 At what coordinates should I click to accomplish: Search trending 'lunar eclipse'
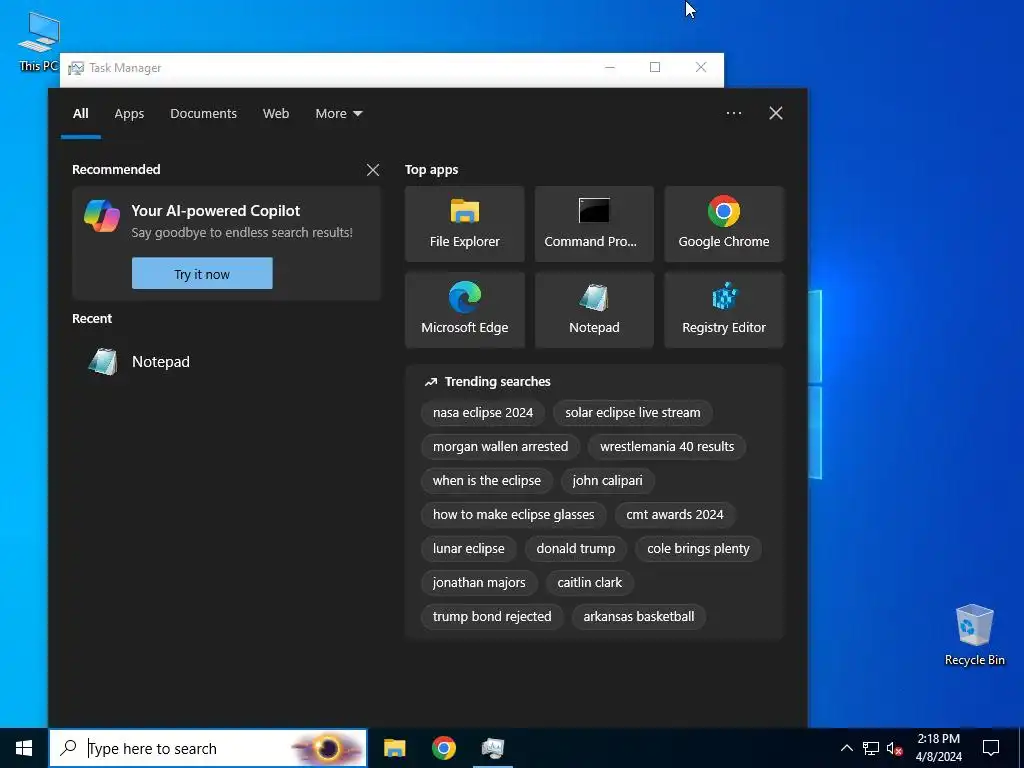468,549
